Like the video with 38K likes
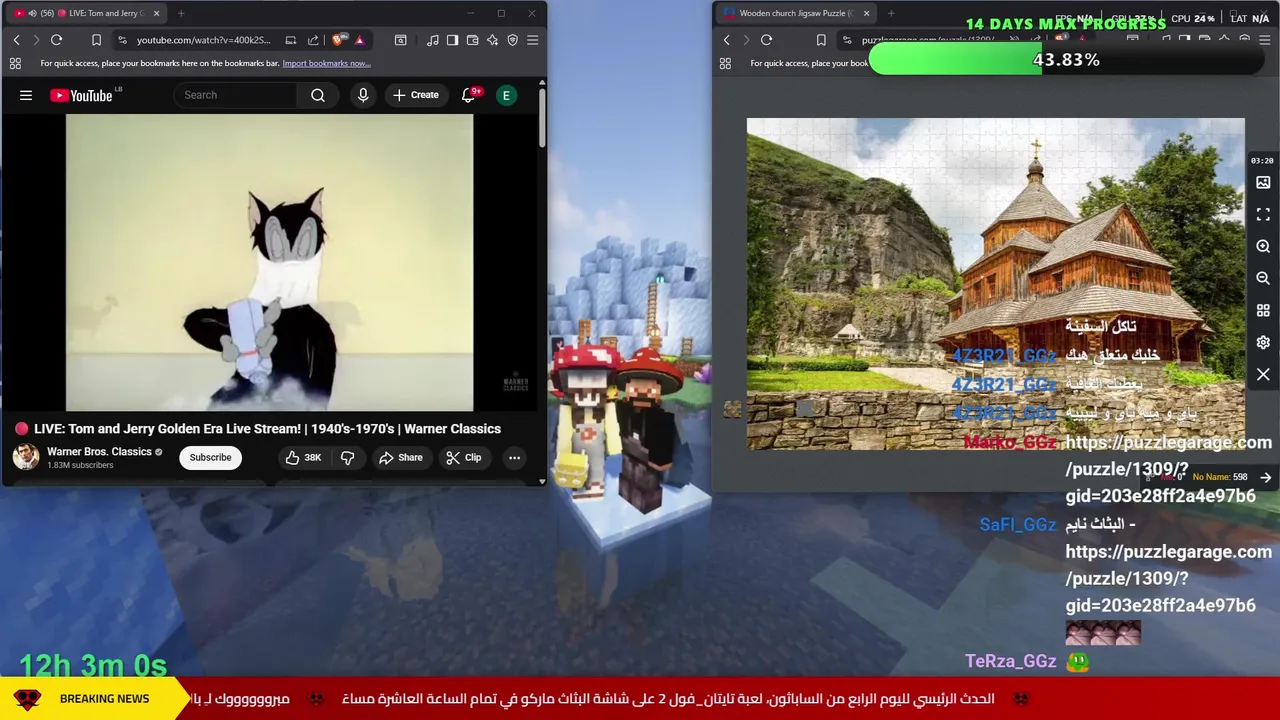Image resolution: width=1280 pixels, height=720 pixels. click(x=302, y=457)
